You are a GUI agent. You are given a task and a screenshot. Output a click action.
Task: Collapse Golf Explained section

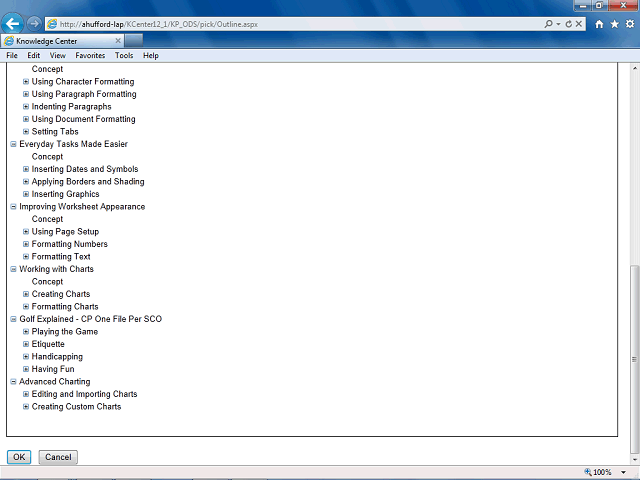point(13,319)
